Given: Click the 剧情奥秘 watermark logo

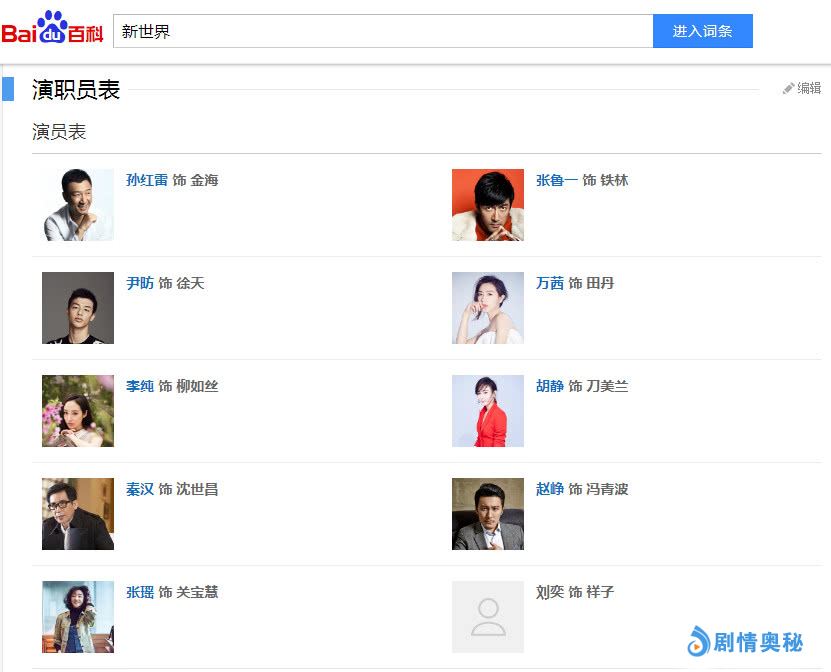Looking at the screenshot, I should click(x=745, y=641).
